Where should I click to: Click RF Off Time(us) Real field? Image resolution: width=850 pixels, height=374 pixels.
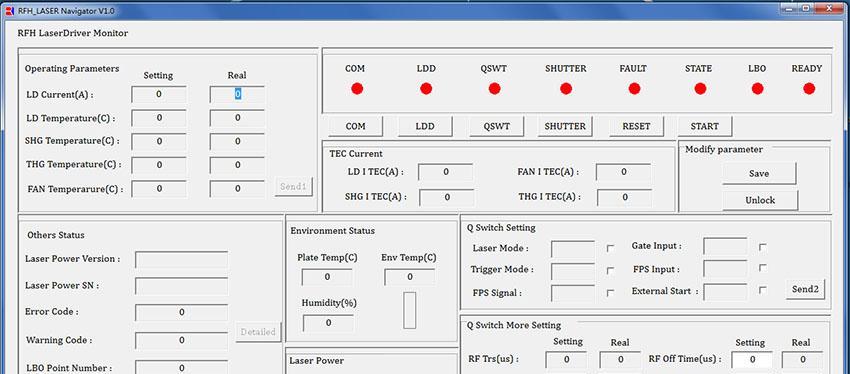click(x=802, y=359)
